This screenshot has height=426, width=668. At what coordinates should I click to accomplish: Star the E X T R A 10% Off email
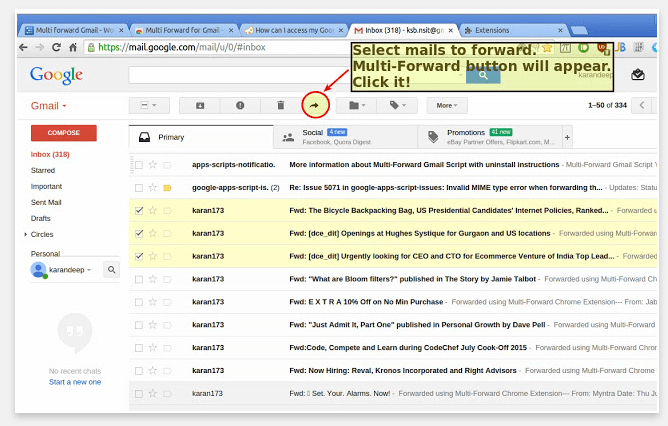coord(153,302)
